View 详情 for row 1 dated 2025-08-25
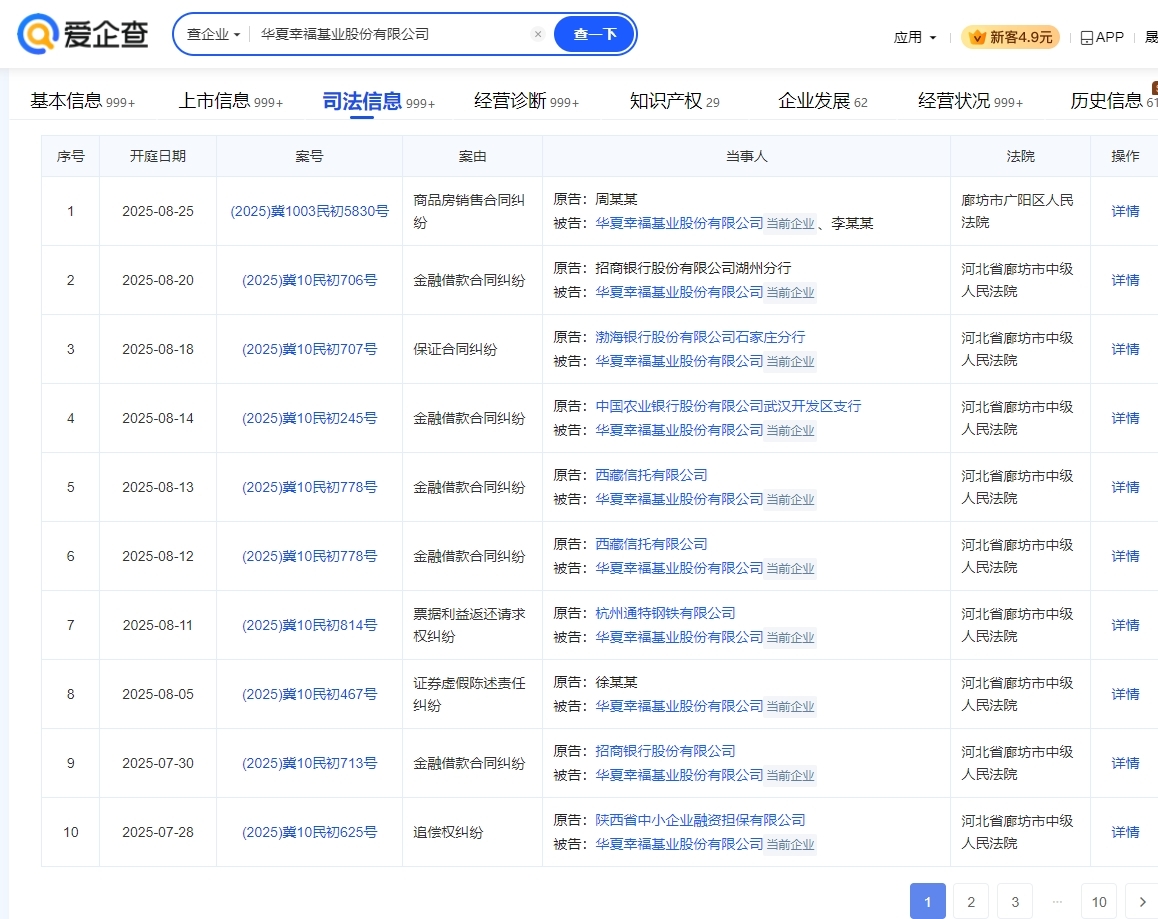The image size is (1158, 919). (1125, 211)
